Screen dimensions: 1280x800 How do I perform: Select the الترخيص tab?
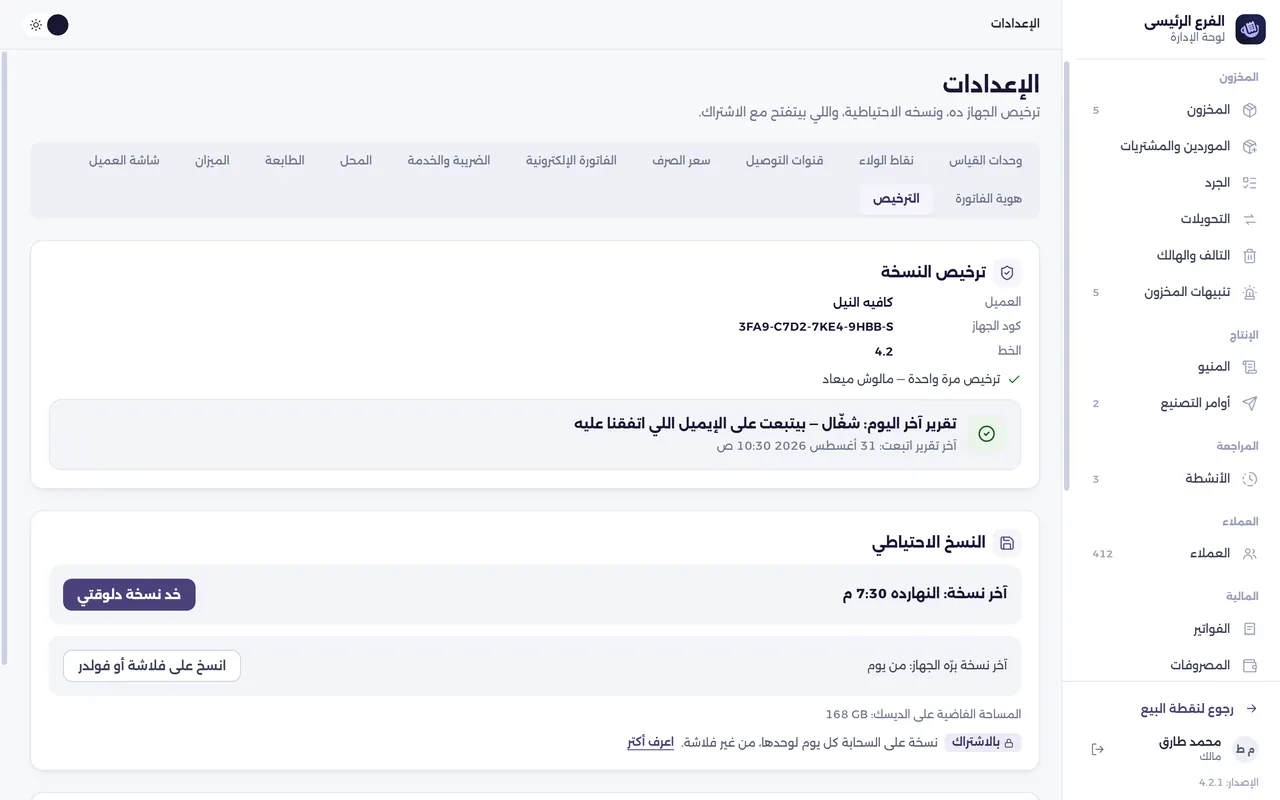click(x=896, y=199)
